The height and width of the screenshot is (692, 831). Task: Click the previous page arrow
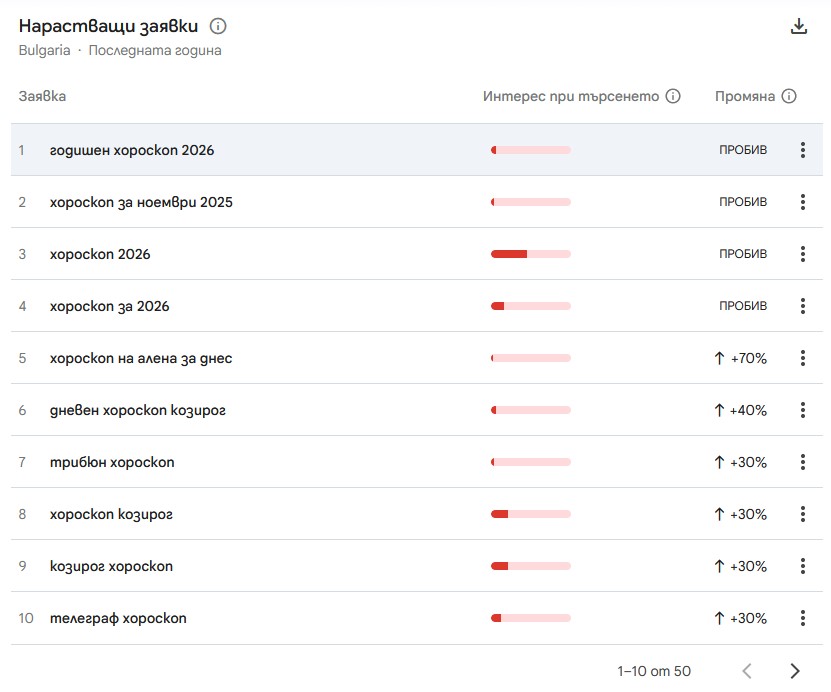pos(747,670)
